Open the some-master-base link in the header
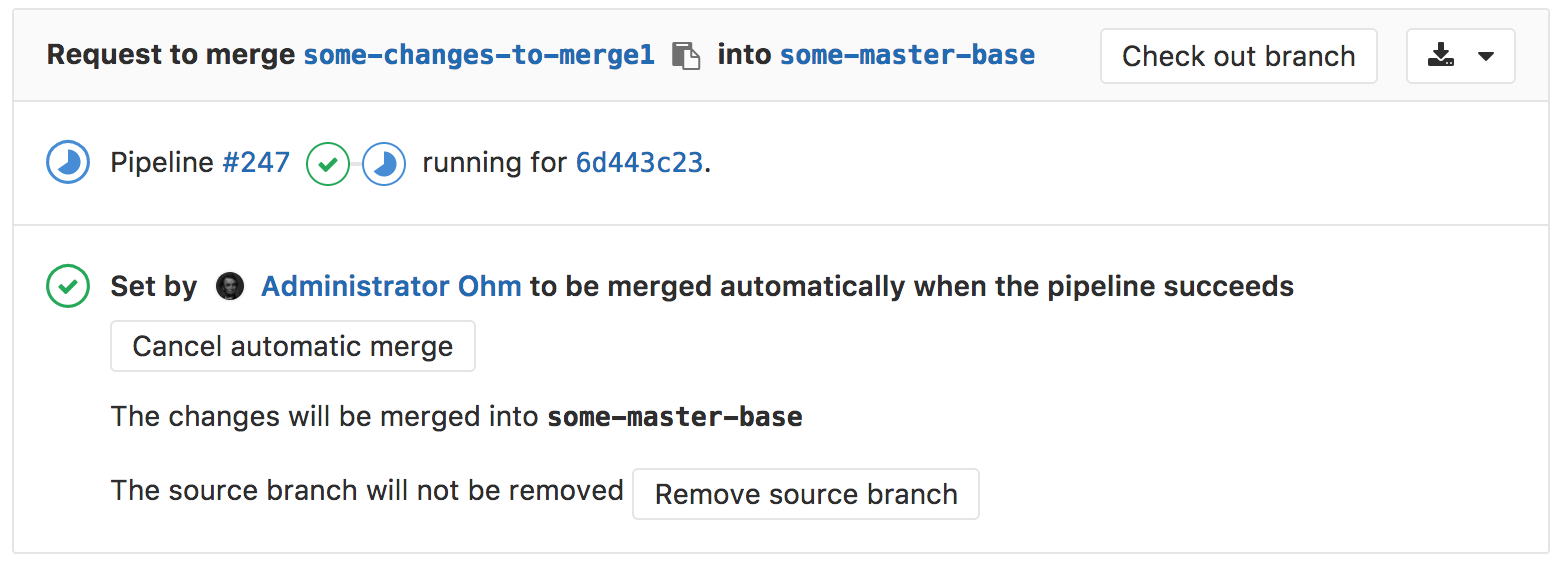 (x=907, y=55)
